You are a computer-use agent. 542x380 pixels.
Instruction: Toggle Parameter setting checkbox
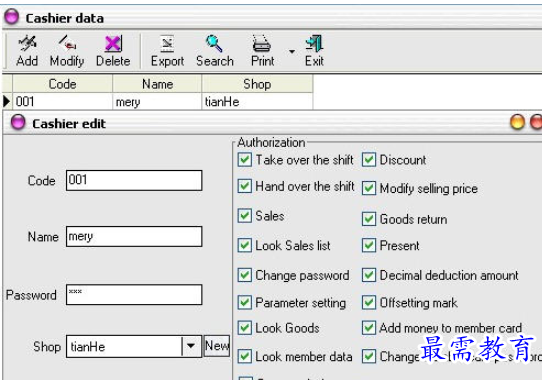245,303
